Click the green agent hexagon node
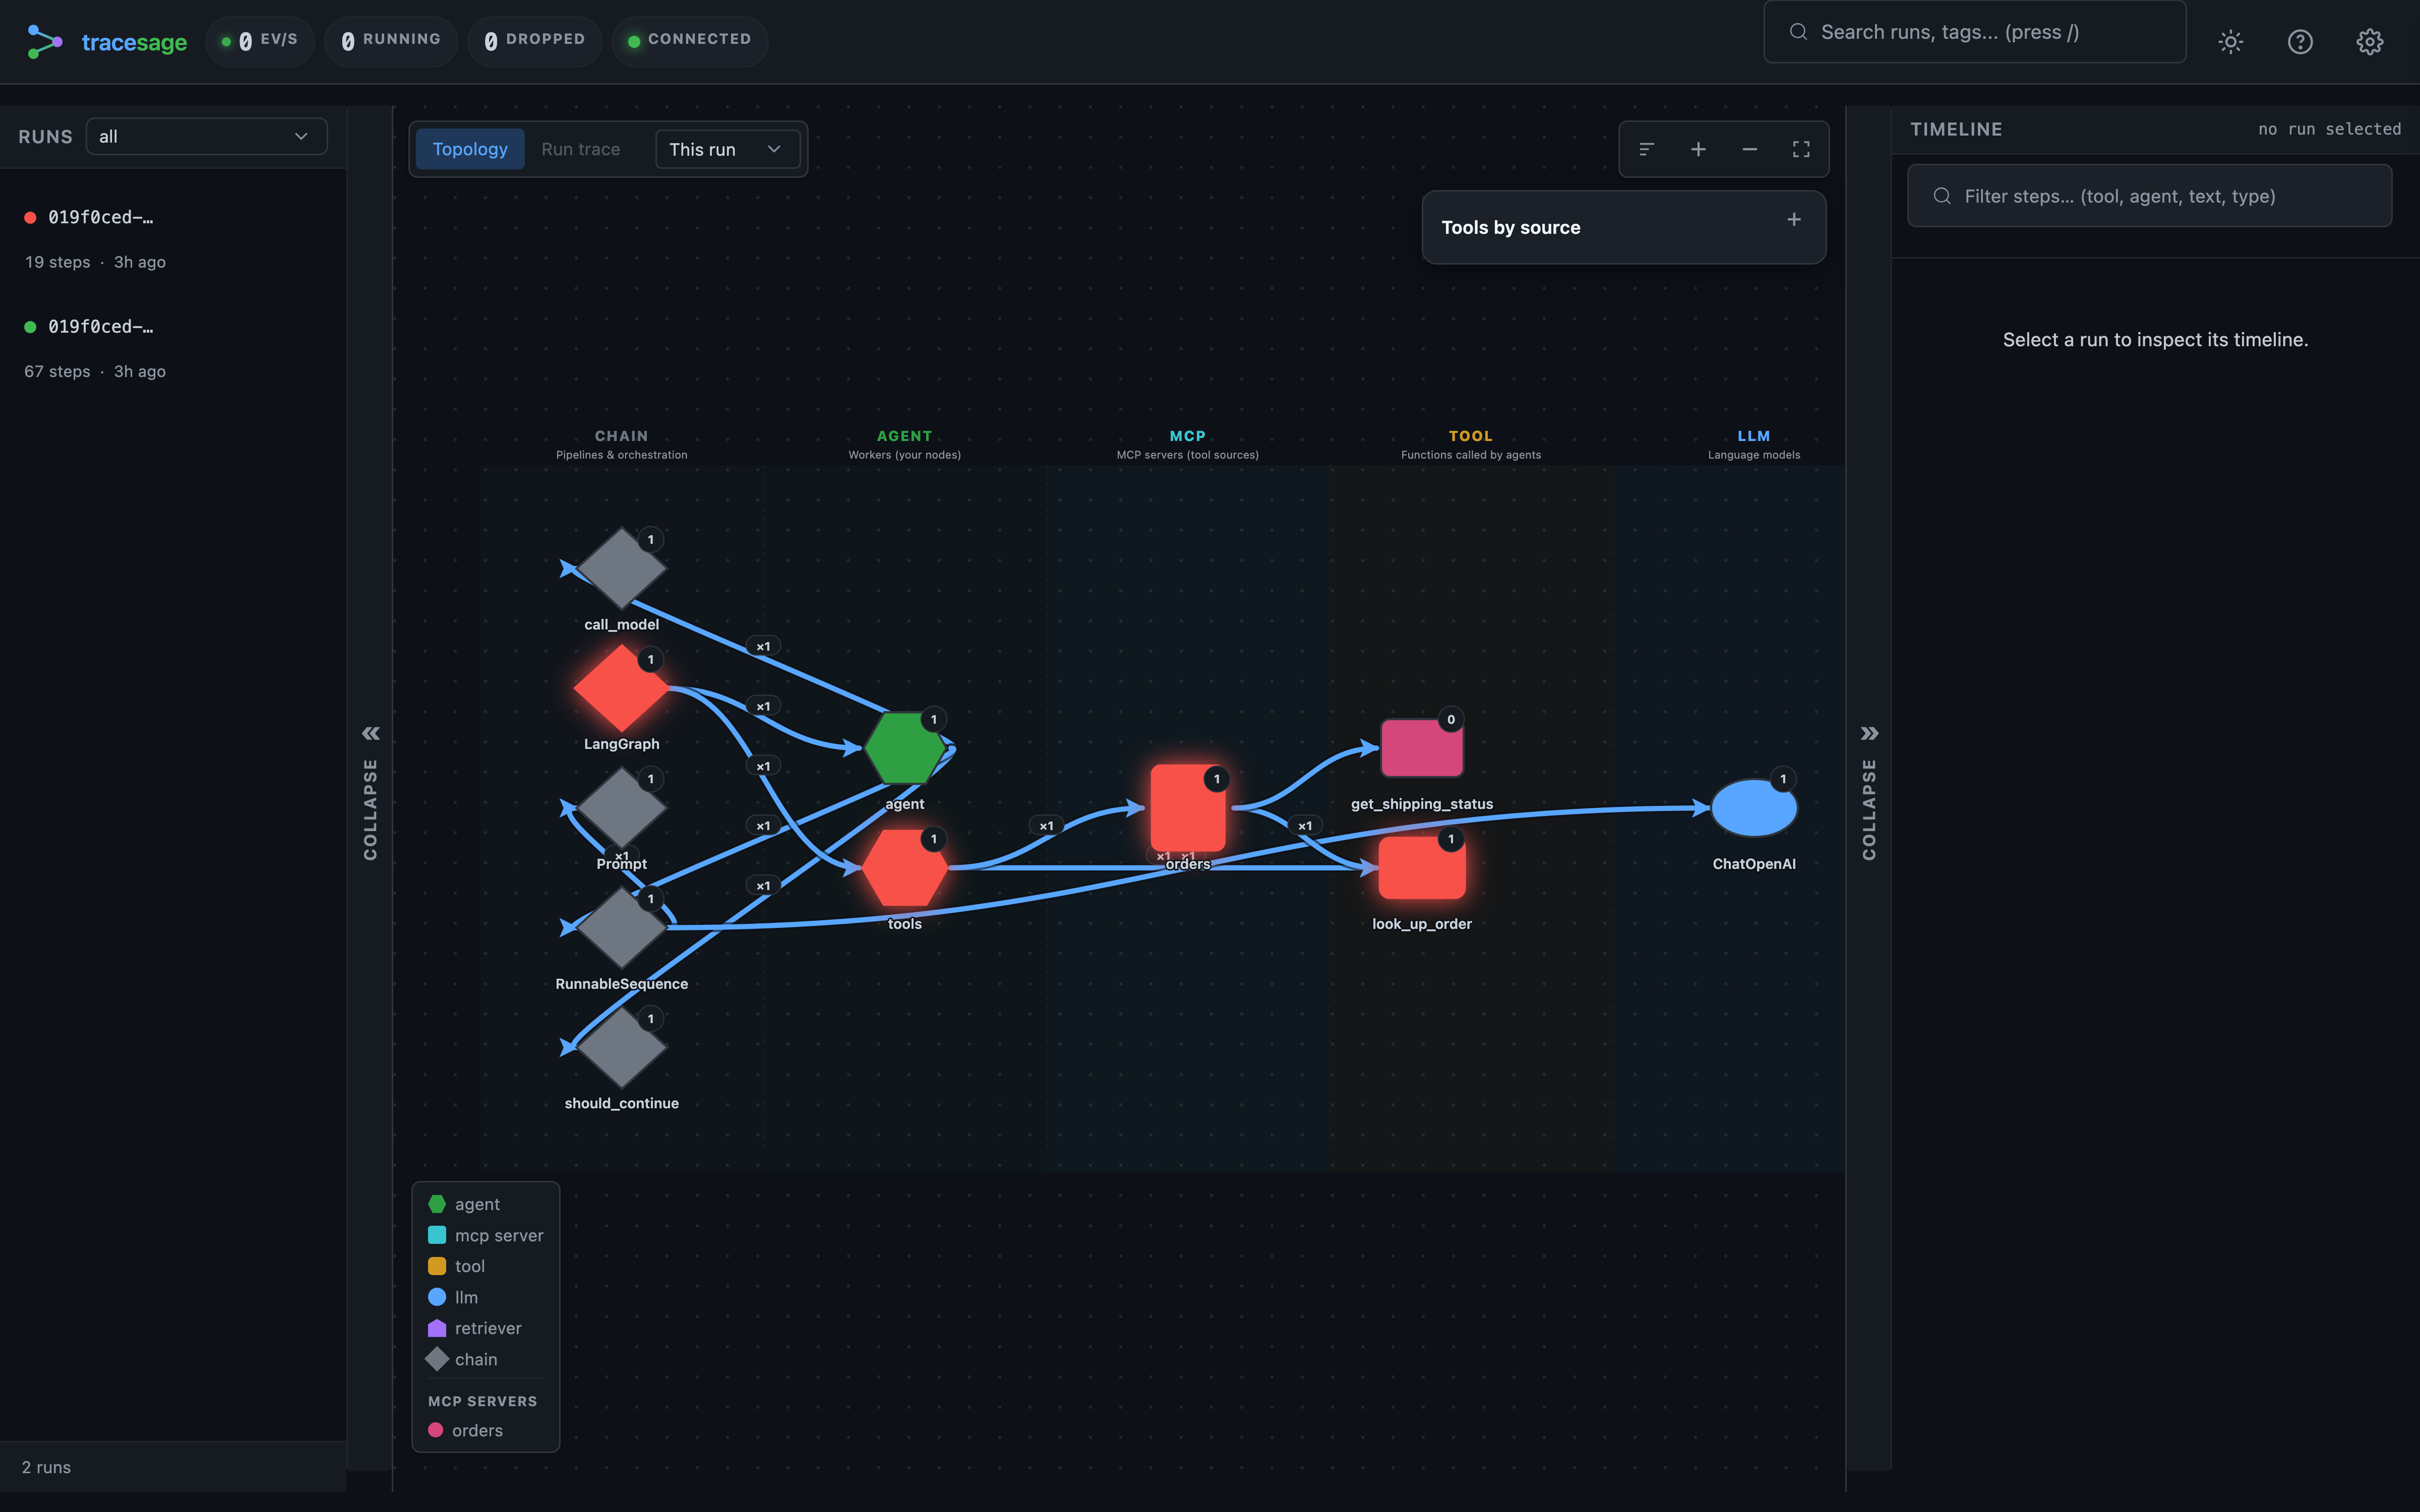 [904, 747]
